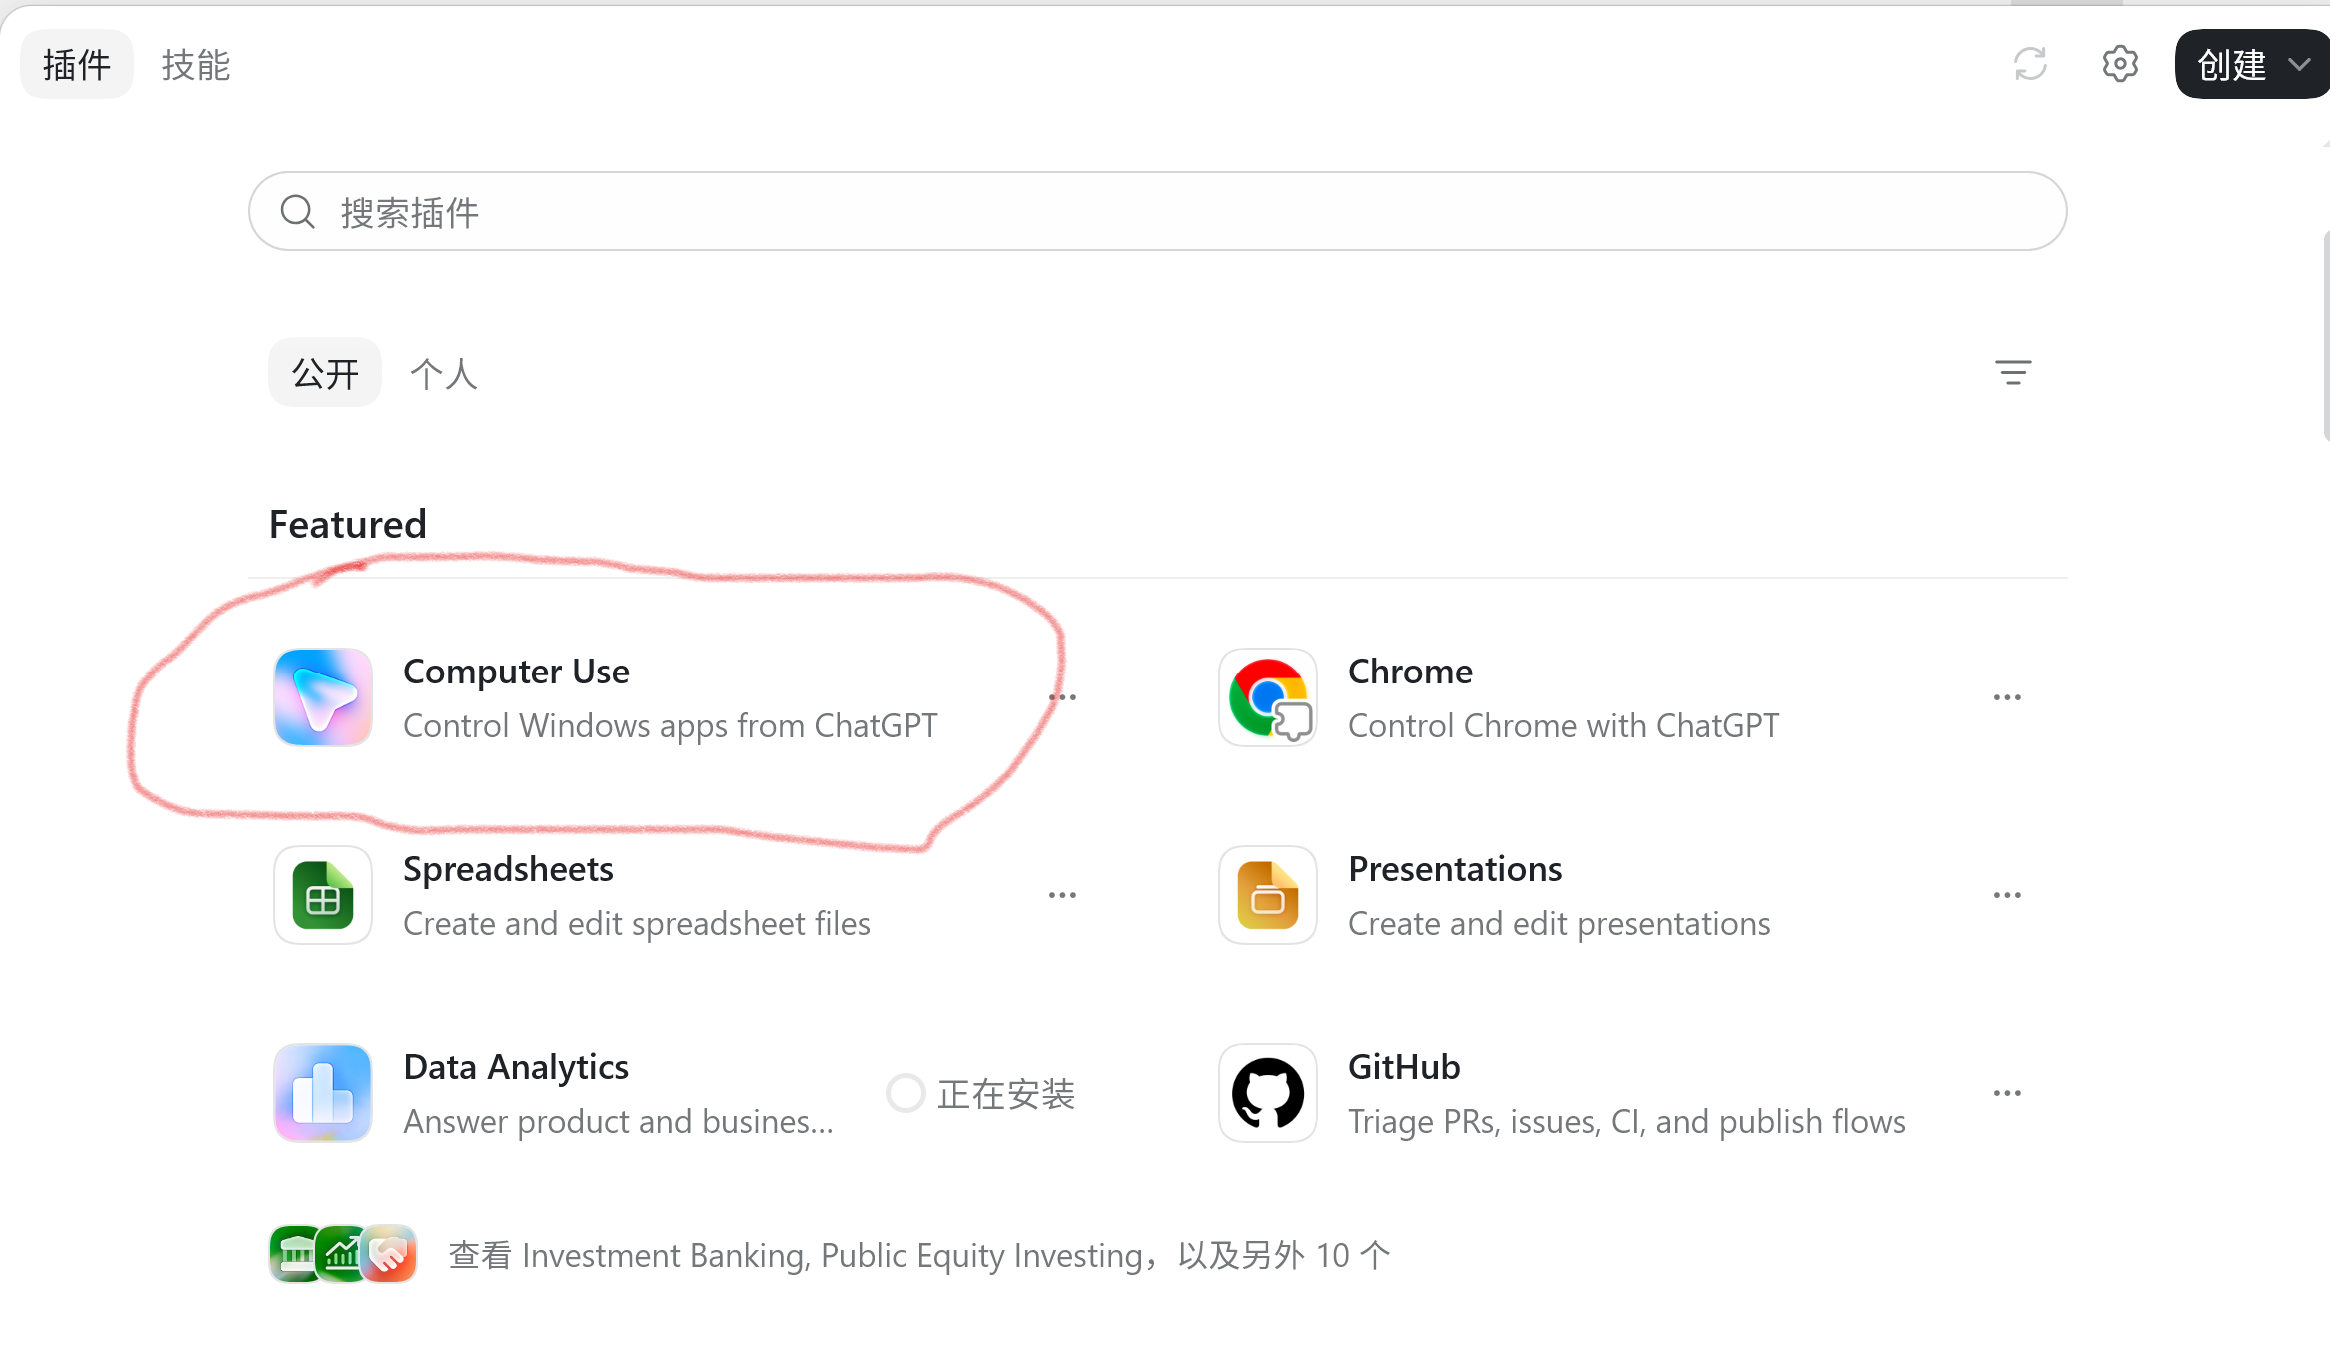Click the Chrome plugin title
This screenshot has width=2330, height=1350.
1410,671
